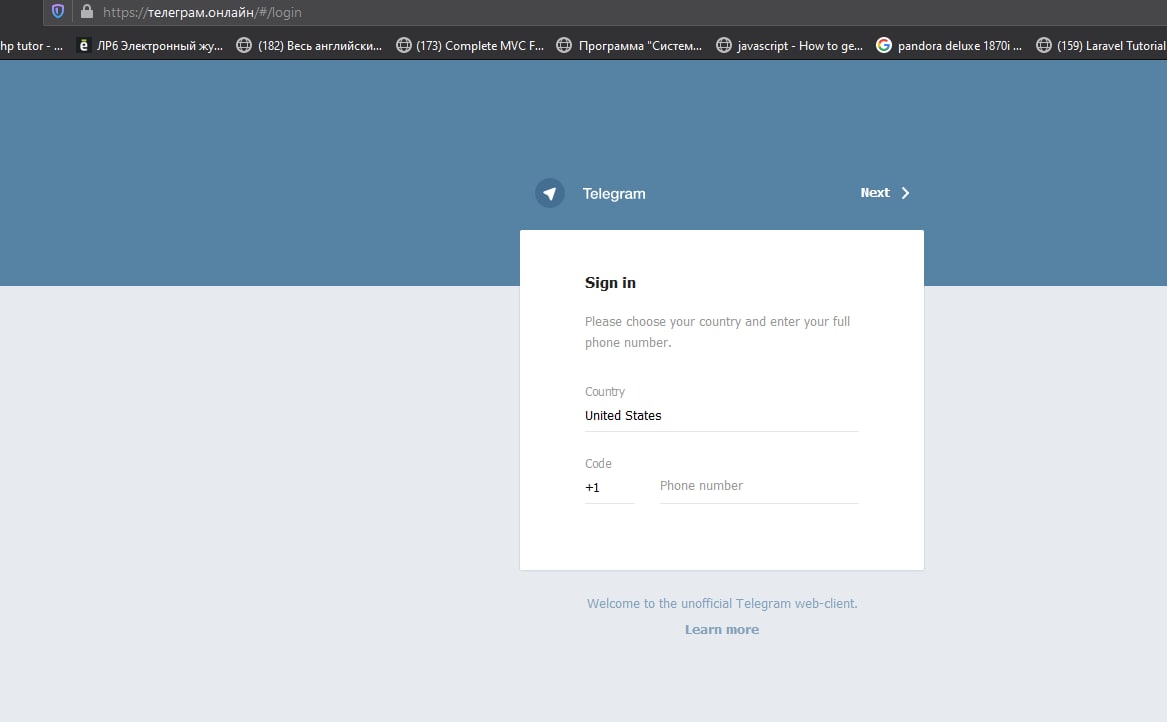
Task: Open the '(173) Complete MVC F...' bookmark
Action: point(470,45)
